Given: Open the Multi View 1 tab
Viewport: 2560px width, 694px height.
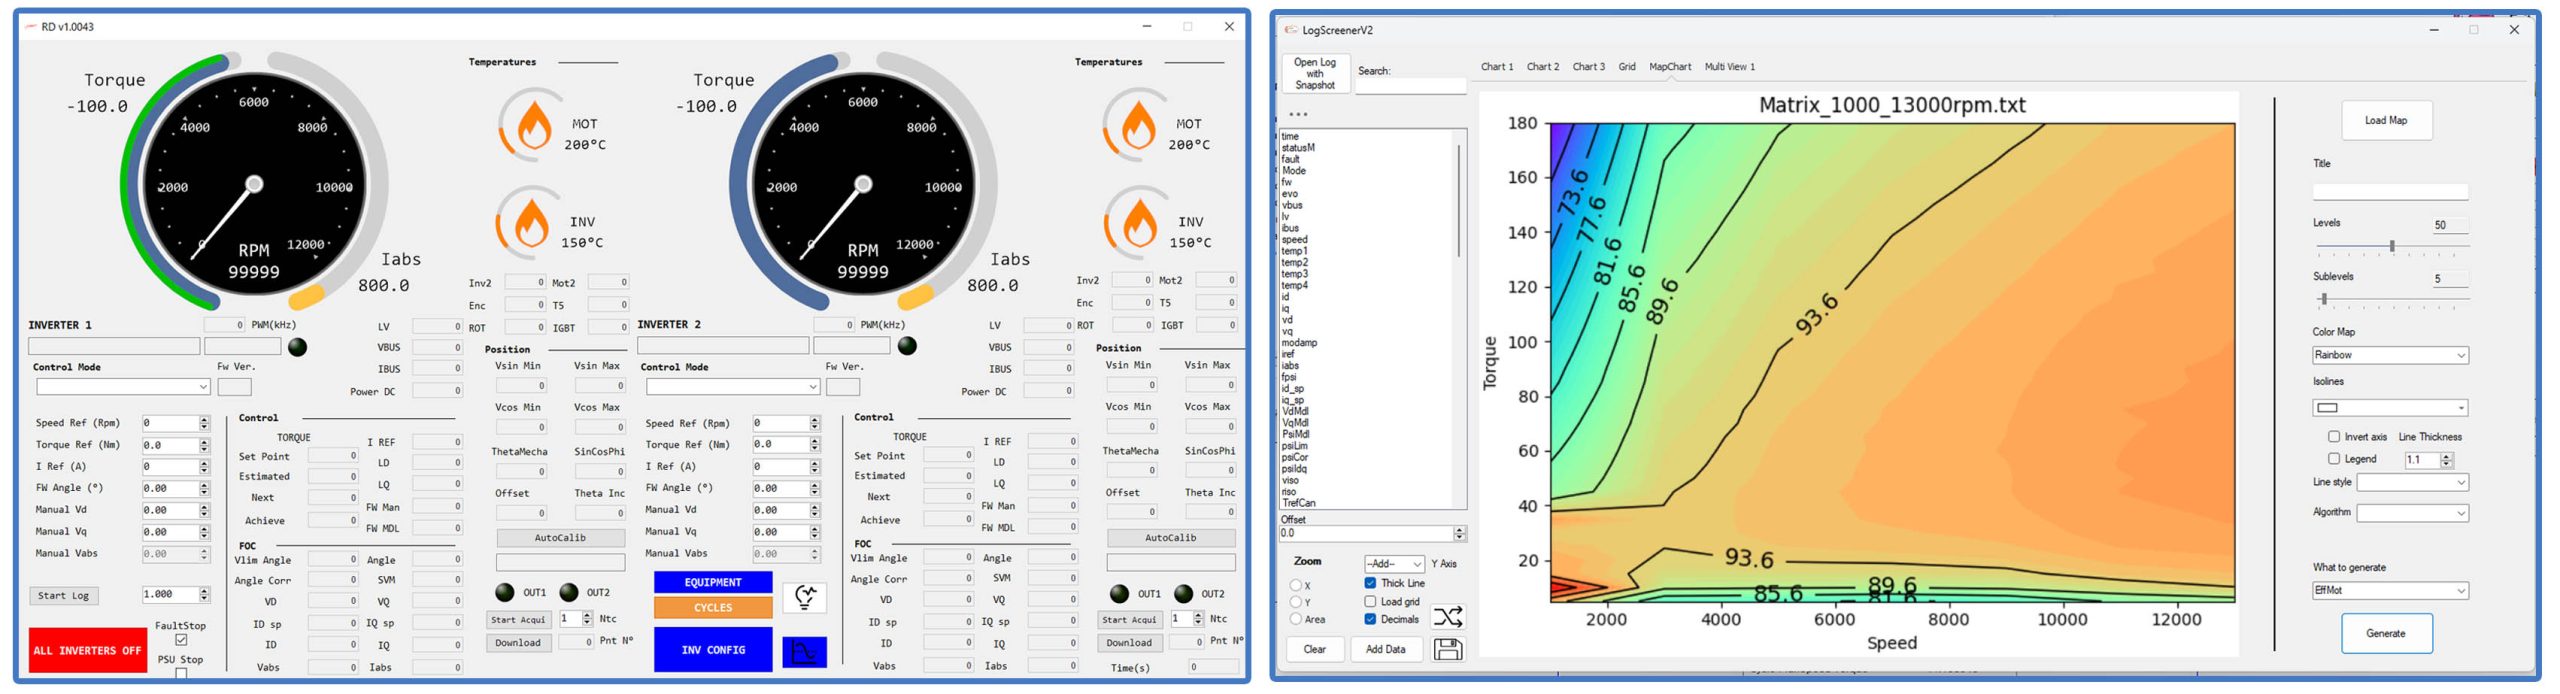Looking at the screenshot, I should [1729, 67].
